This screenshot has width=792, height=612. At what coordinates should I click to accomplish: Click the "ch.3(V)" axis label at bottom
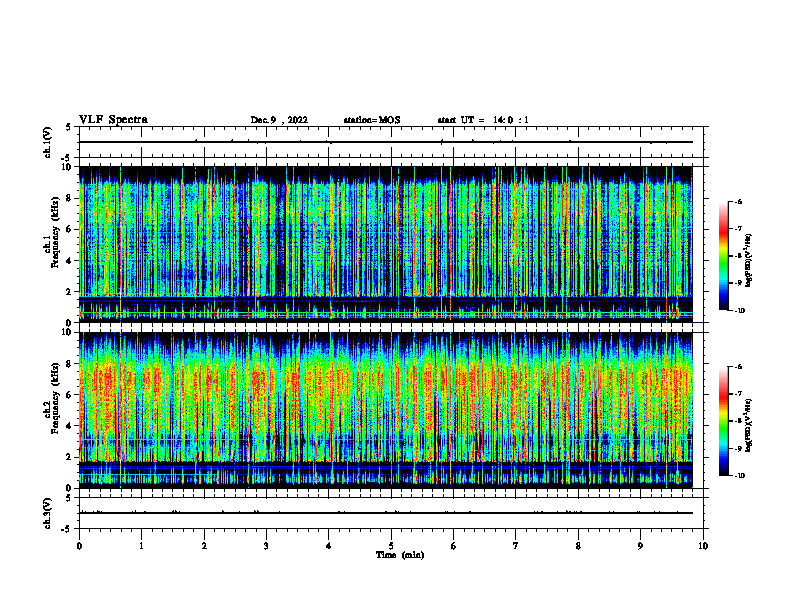(48, 513)
